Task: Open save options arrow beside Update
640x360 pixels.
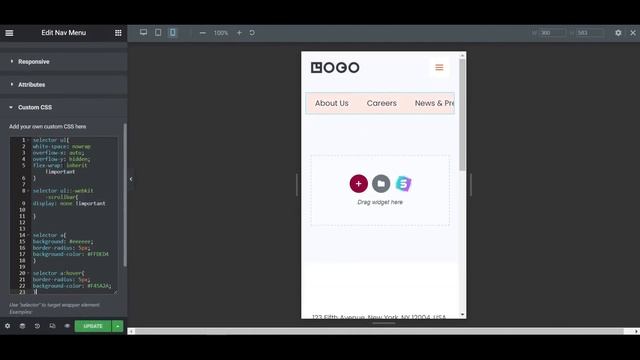Action: click(118, 326)
